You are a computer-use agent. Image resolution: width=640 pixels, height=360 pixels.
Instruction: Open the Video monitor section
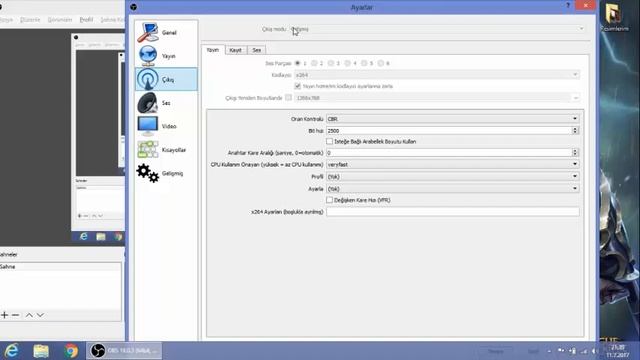tap(166, 126)
